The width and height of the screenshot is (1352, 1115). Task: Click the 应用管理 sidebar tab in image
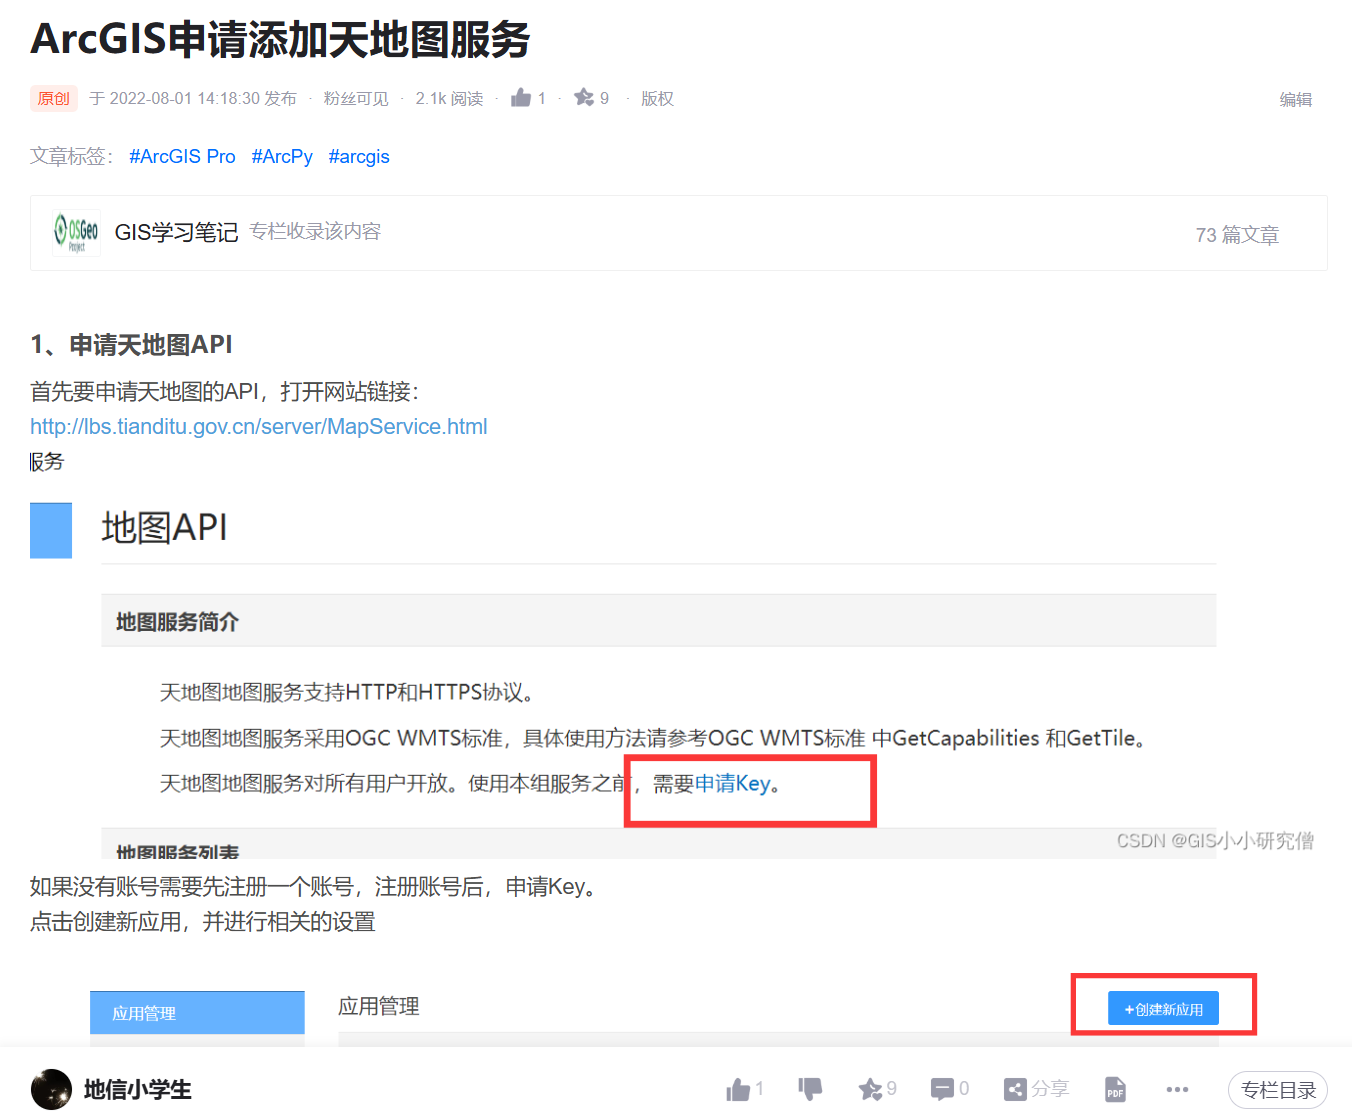[x=197, y=1013]
